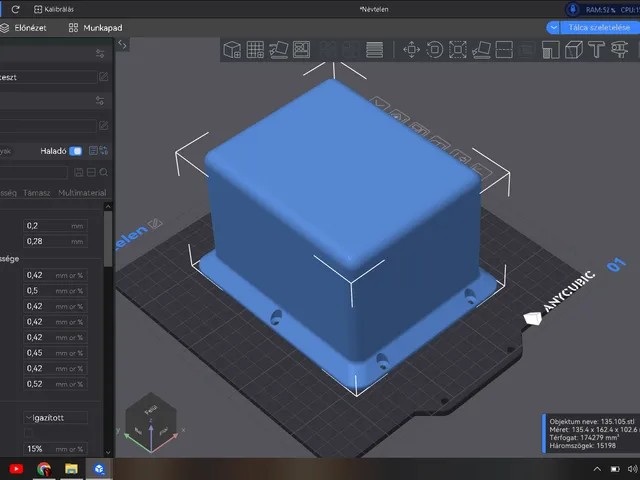Show hidden tray icons chevron
Screen dimensions: 640x480
click(x=597, y=469)
